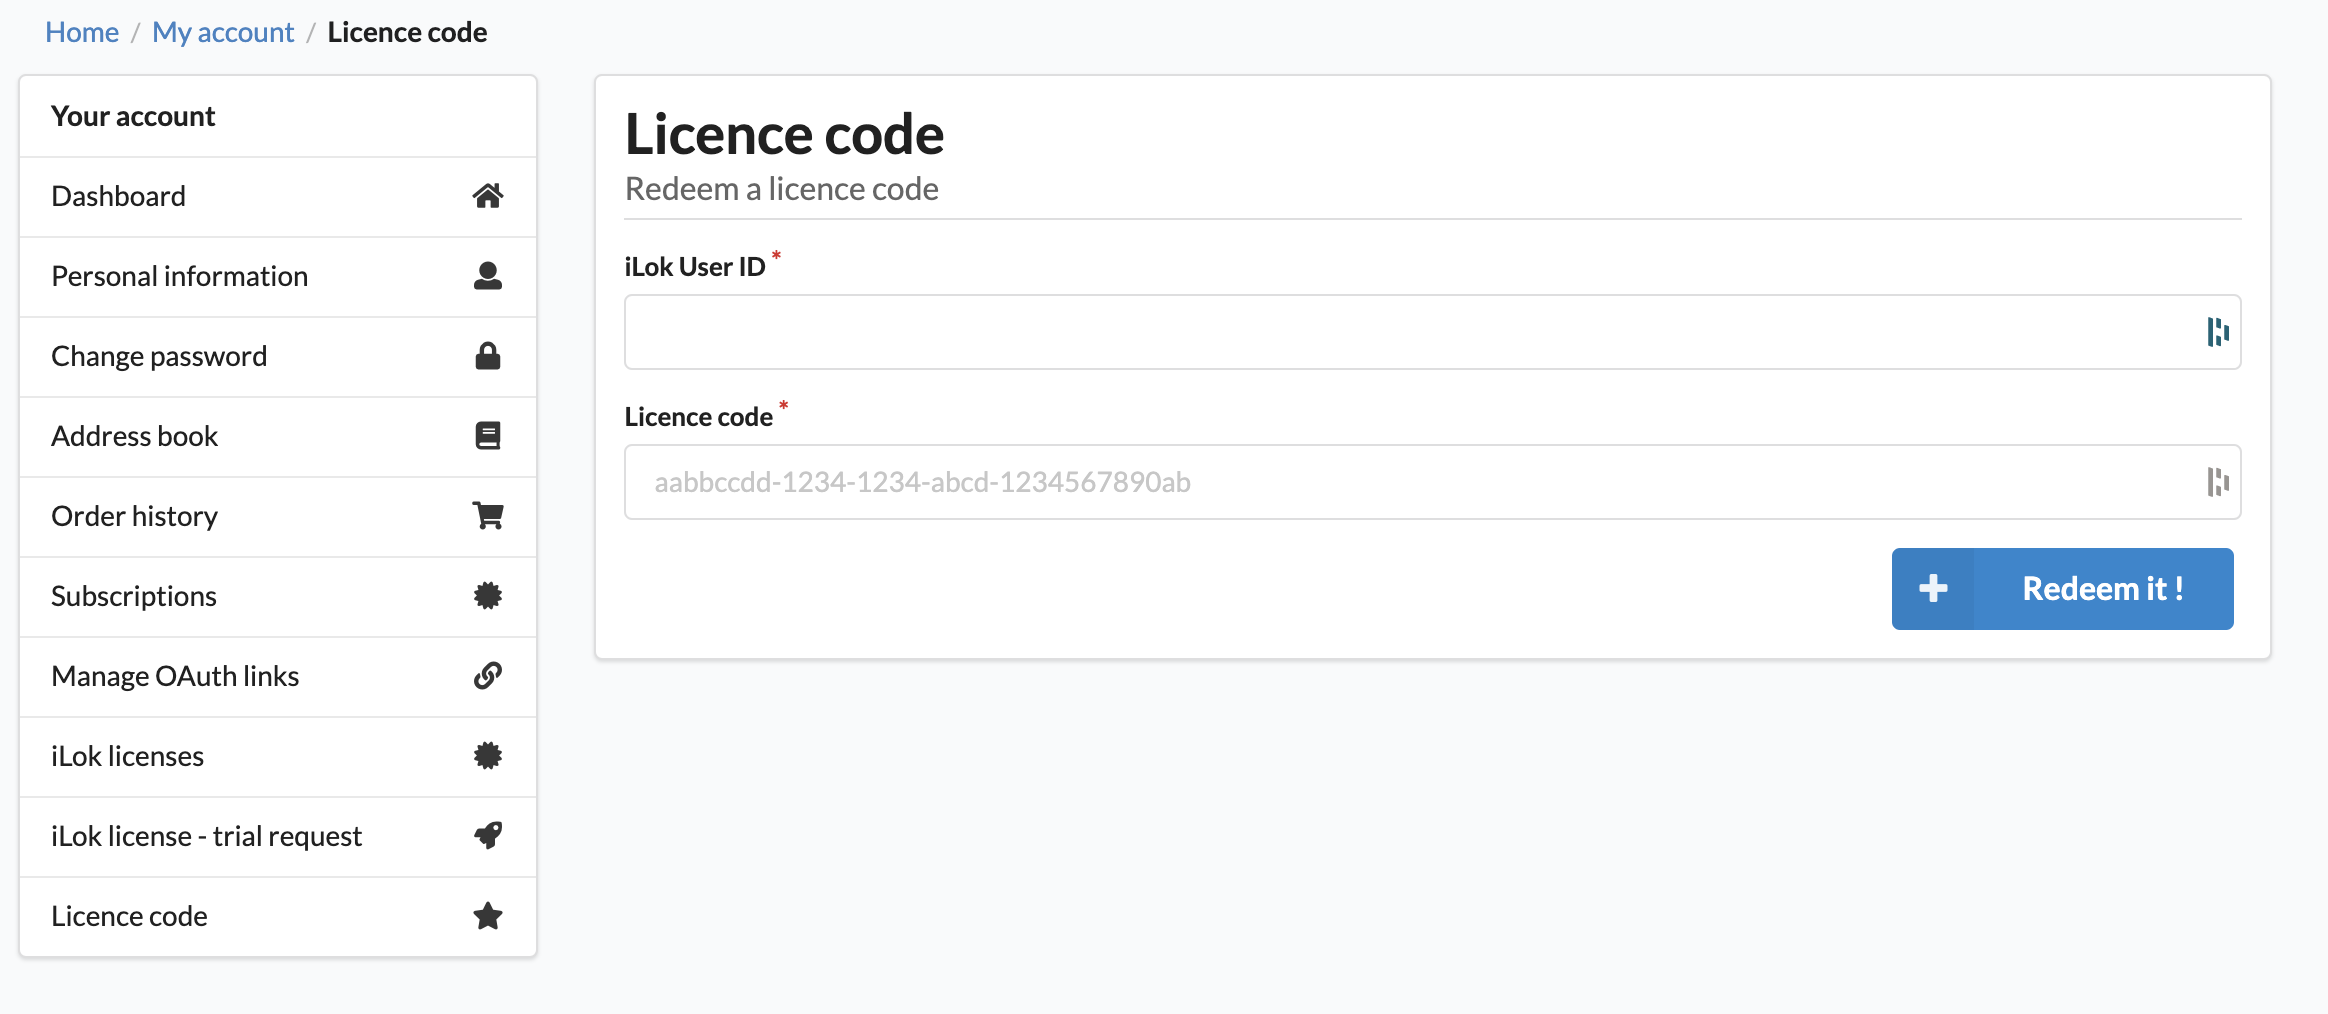Screen dimensions: 2328x1014
Task: Open iLok licenses in the sidebar
Action: coord(128,756)
